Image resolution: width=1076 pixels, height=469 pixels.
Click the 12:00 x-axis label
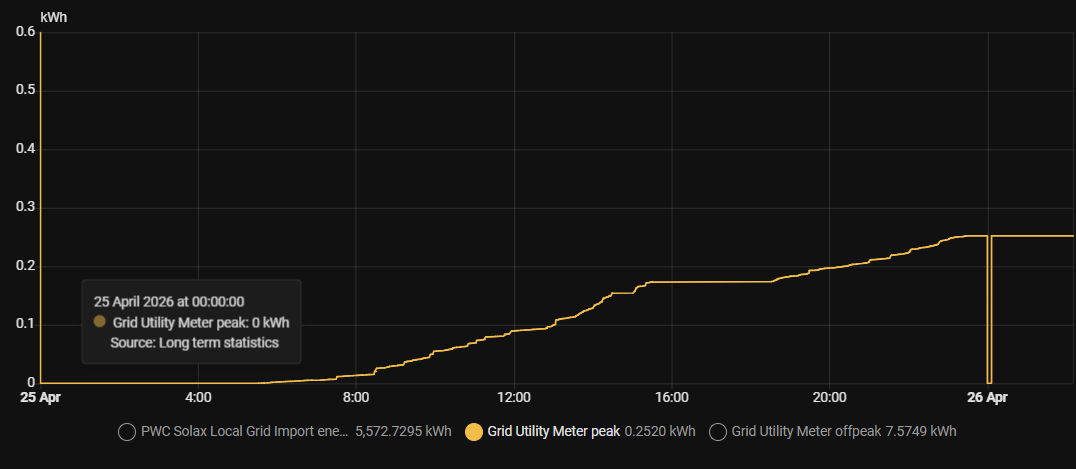pos(514,397)
